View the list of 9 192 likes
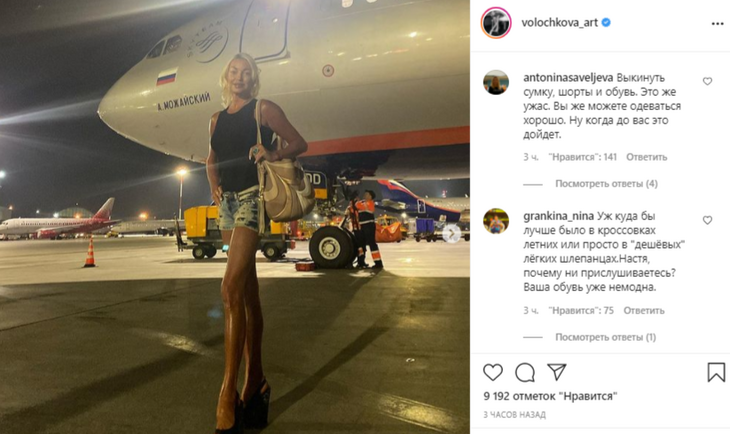 pos(550,396)
